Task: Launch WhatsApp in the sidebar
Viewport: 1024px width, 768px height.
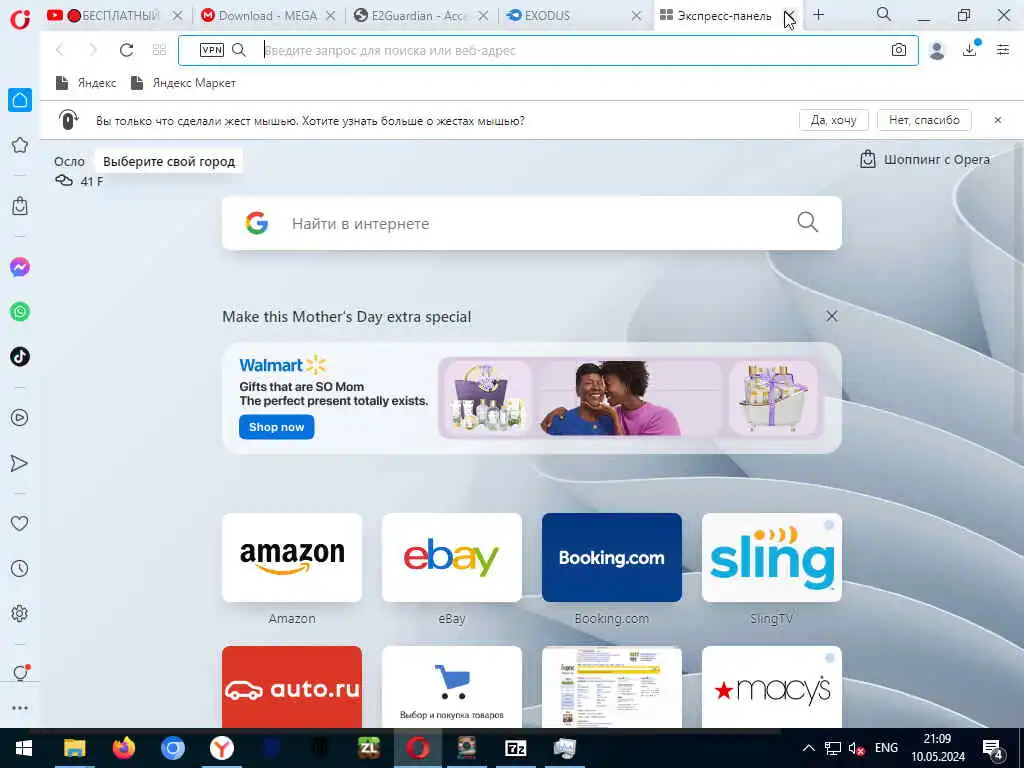Action: (x=20, y=312)
